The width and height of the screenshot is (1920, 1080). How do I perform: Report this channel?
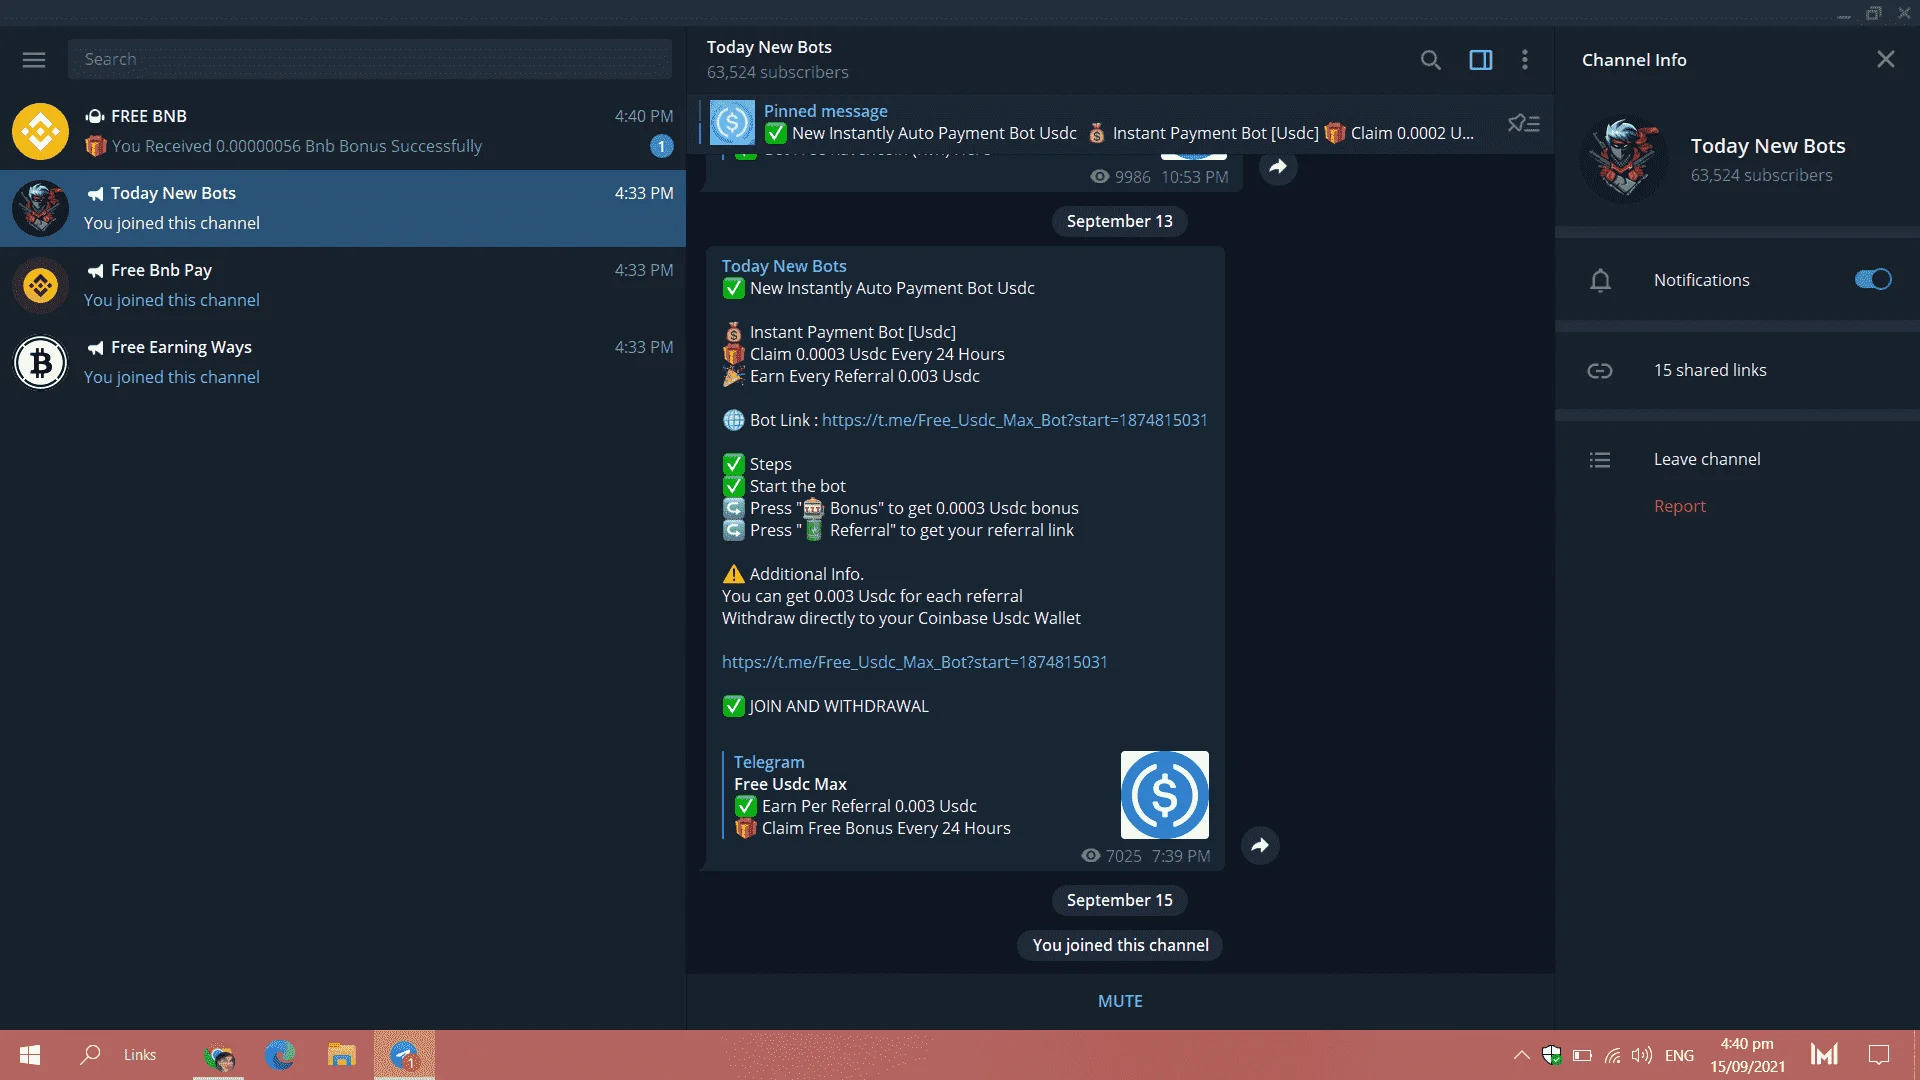pyautogui.click(x=1680, y=506)
